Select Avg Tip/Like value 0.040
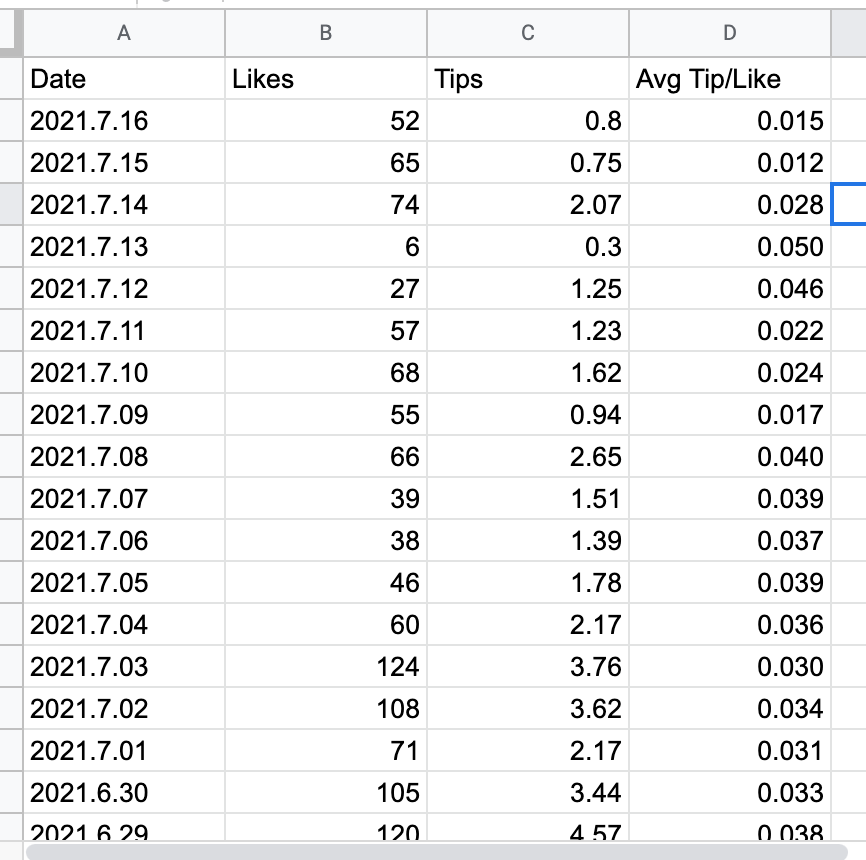This screenshot has width=866, height=860. tap(730, 456)
